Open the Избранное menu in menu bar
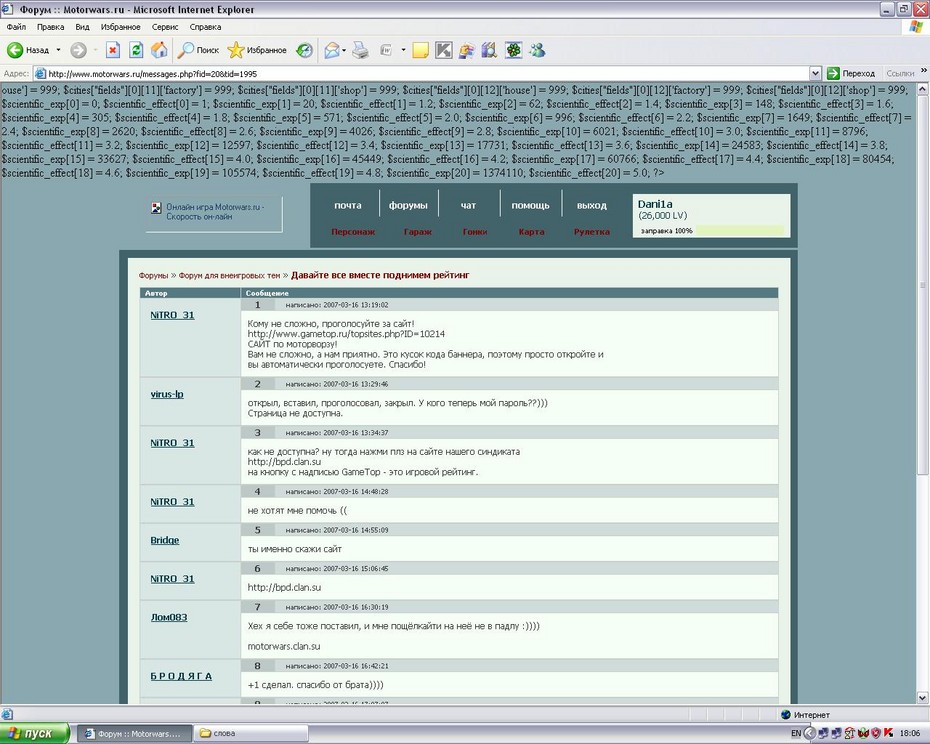The height and width of the screenshot is (744, 930). [x=120, y=27]
